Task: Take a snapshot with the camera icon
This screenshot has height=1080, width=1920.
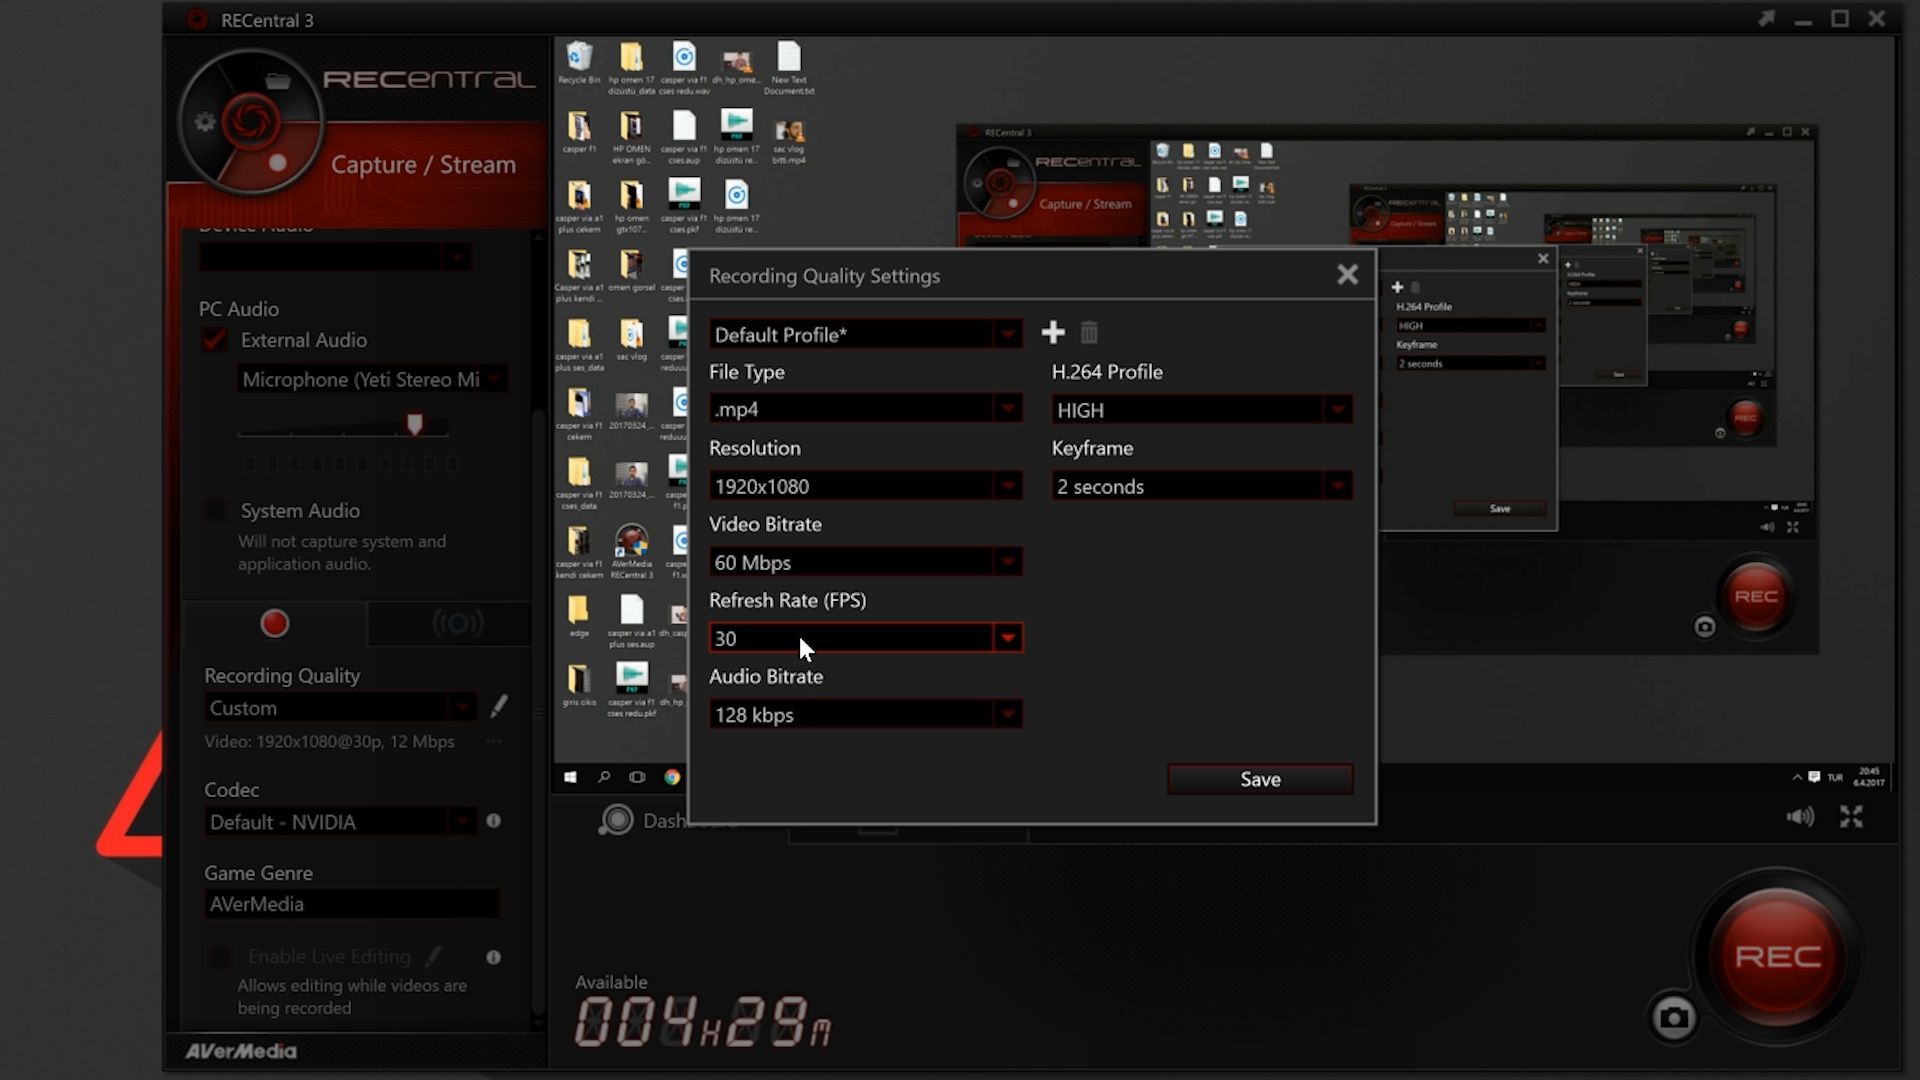Action: [1674, 1018]
